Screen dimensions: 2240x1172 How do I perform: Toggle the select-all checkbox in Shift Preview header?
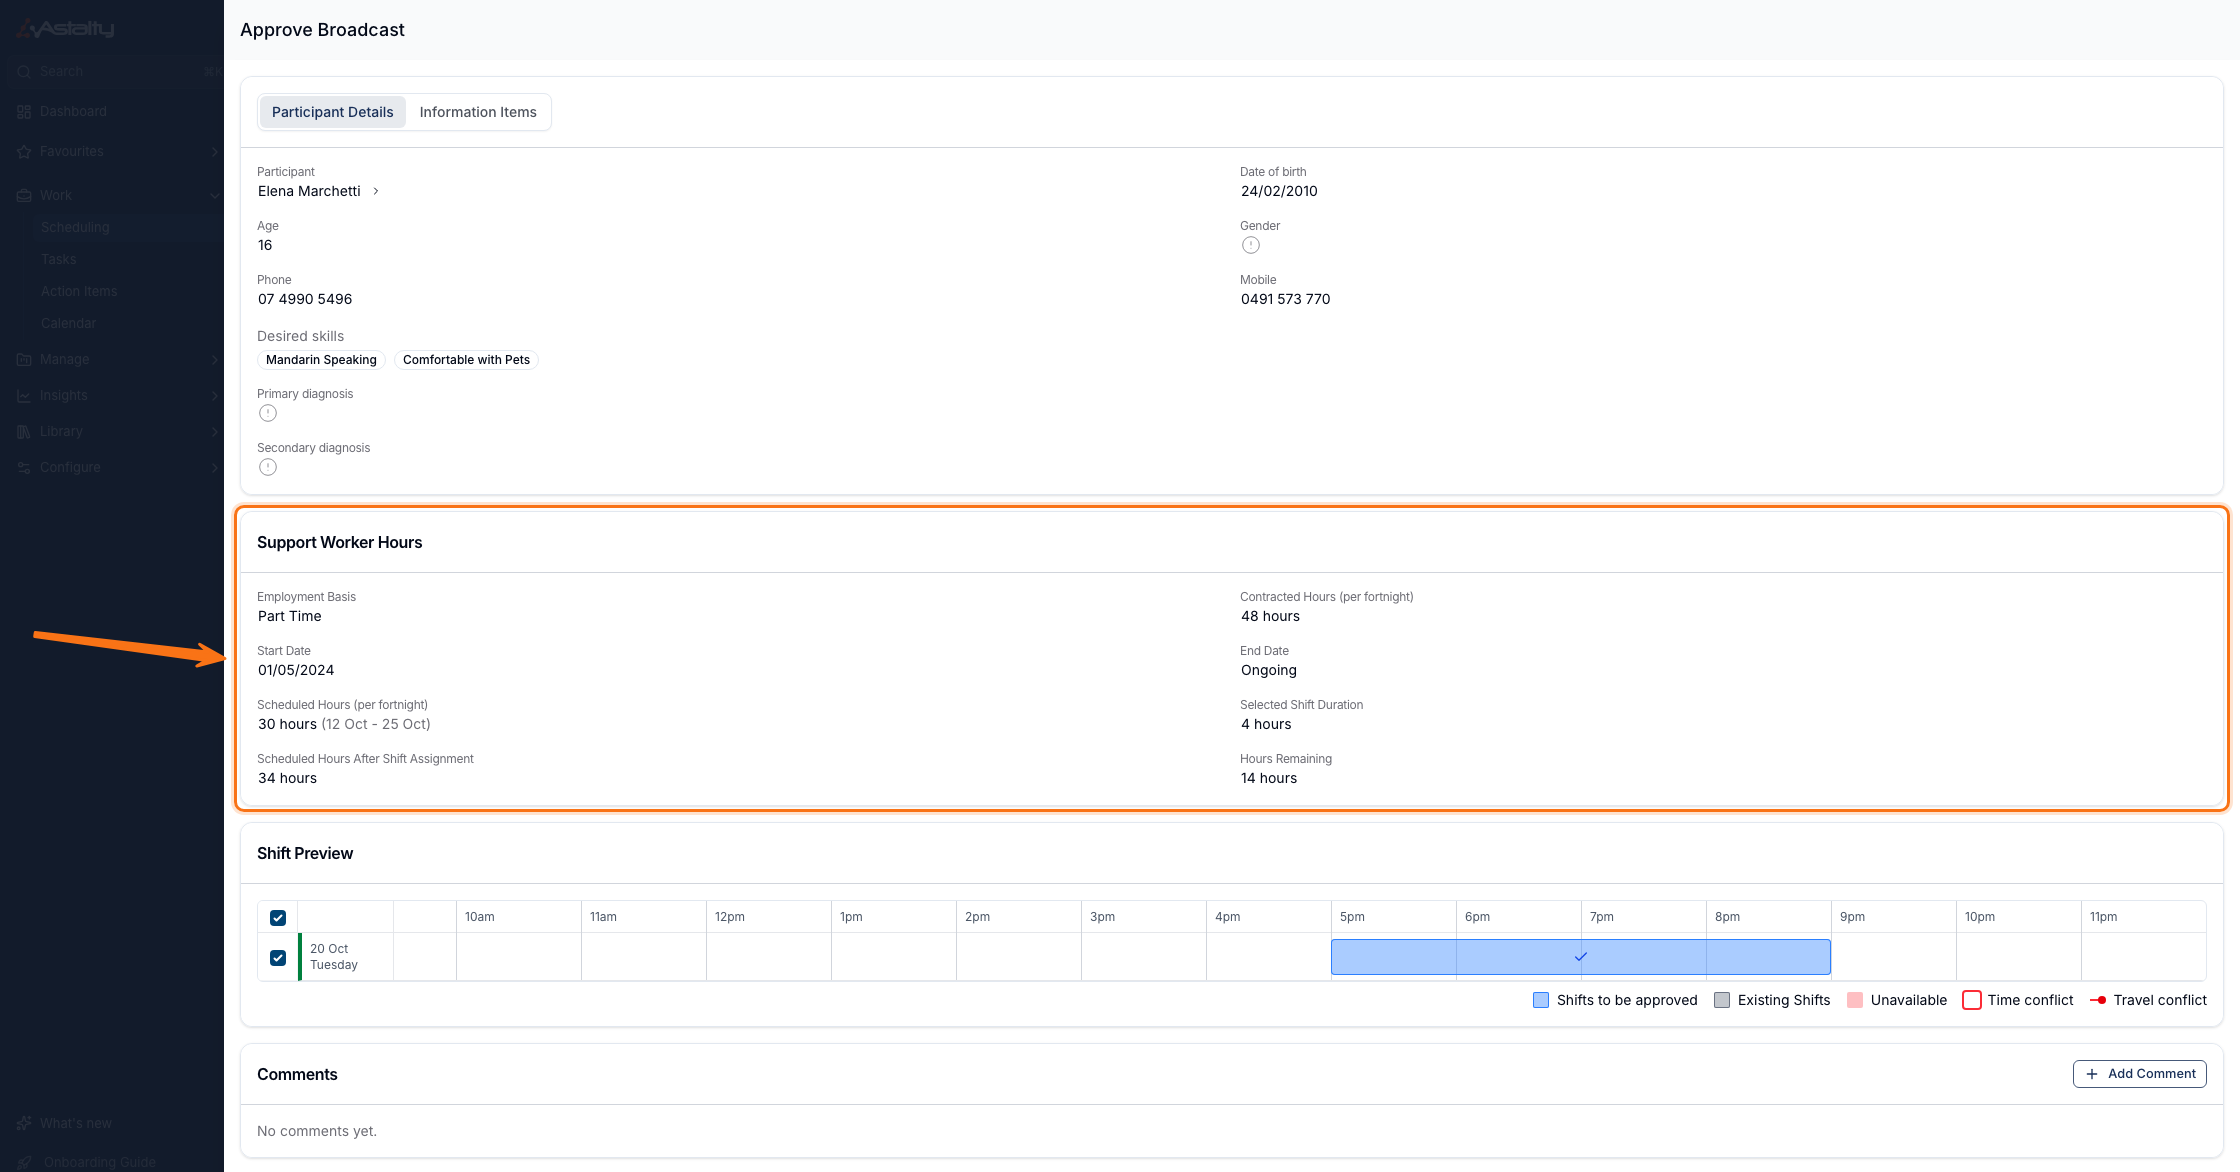point(278,917)
